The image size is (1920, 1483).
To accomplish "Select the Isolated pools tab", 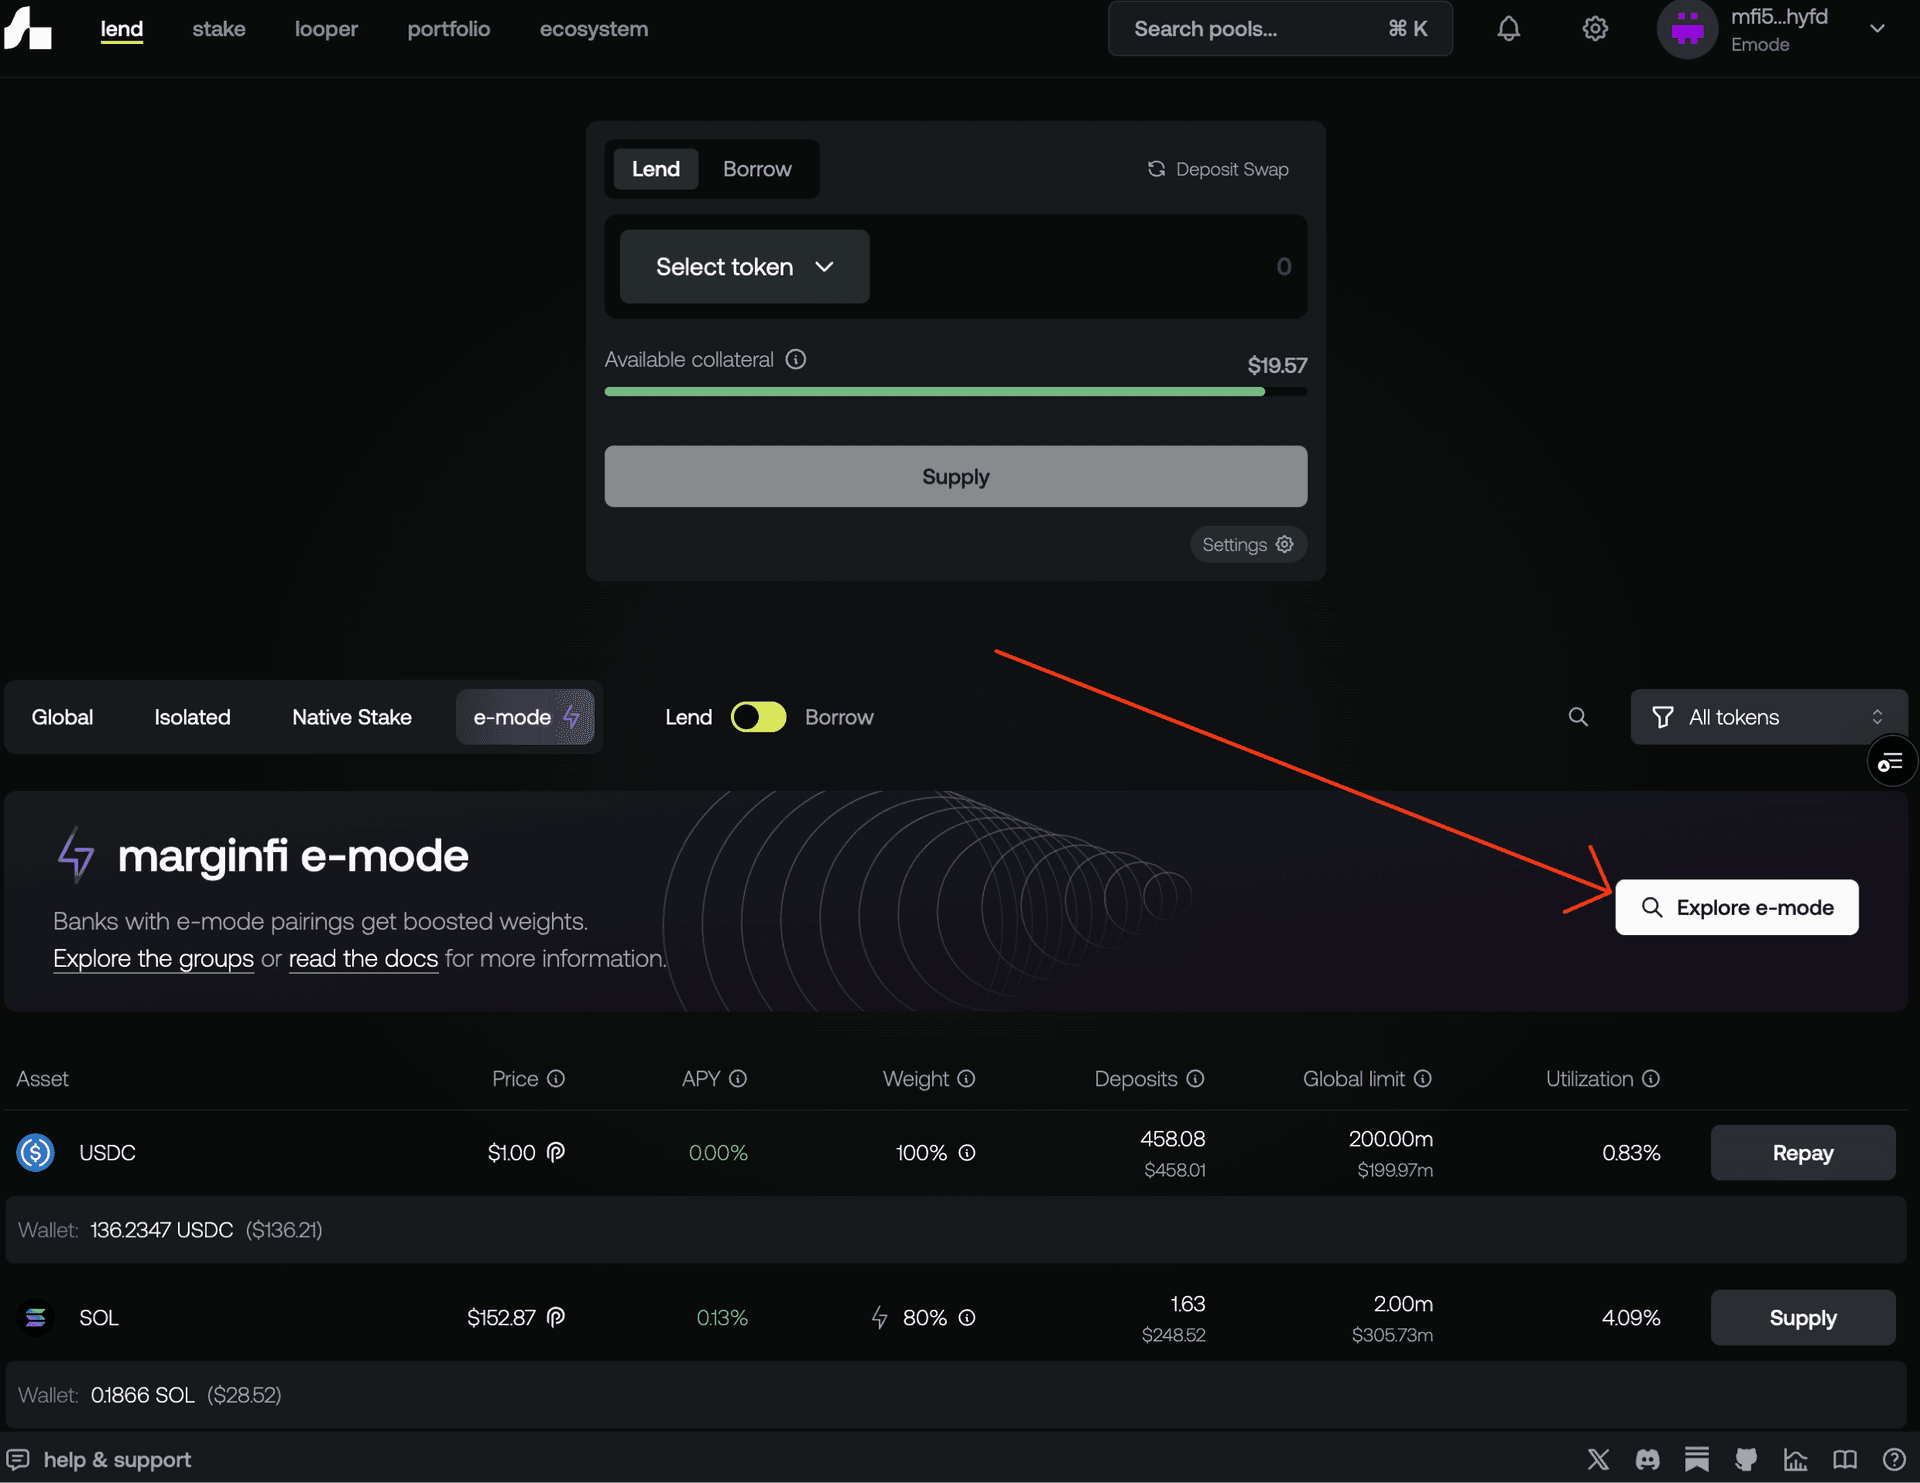I will [192, 717].
